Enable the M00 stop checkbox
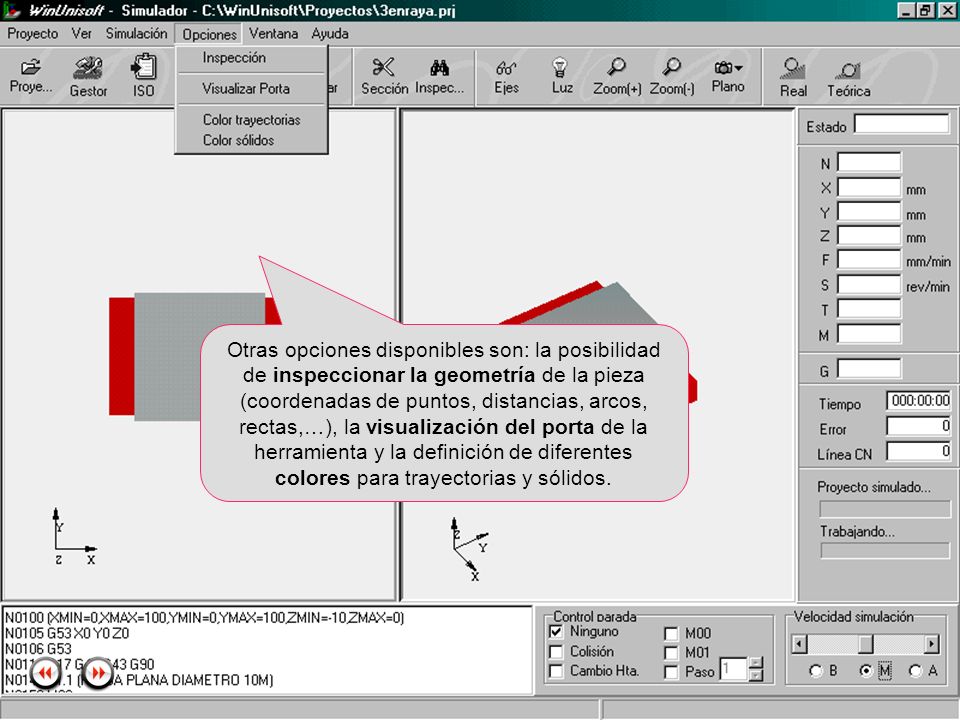The image size is (960, 720). coord(672,633)
